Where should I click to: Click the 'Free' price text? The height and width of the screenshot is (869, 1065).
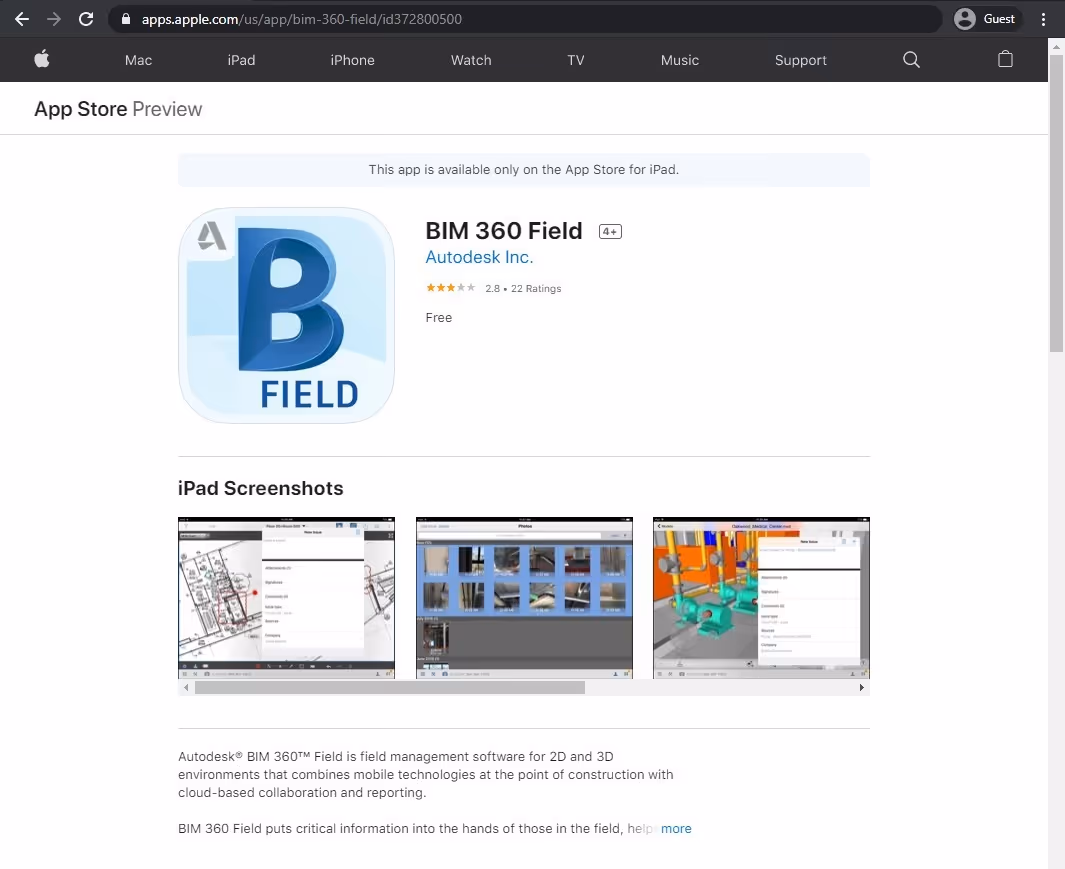439,317
